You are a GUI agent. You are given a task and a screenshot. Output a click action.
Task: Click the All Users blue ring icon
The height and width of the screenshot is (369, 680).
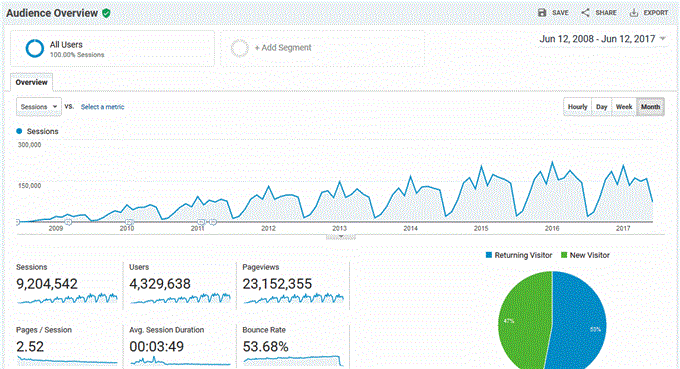point(34,48)
